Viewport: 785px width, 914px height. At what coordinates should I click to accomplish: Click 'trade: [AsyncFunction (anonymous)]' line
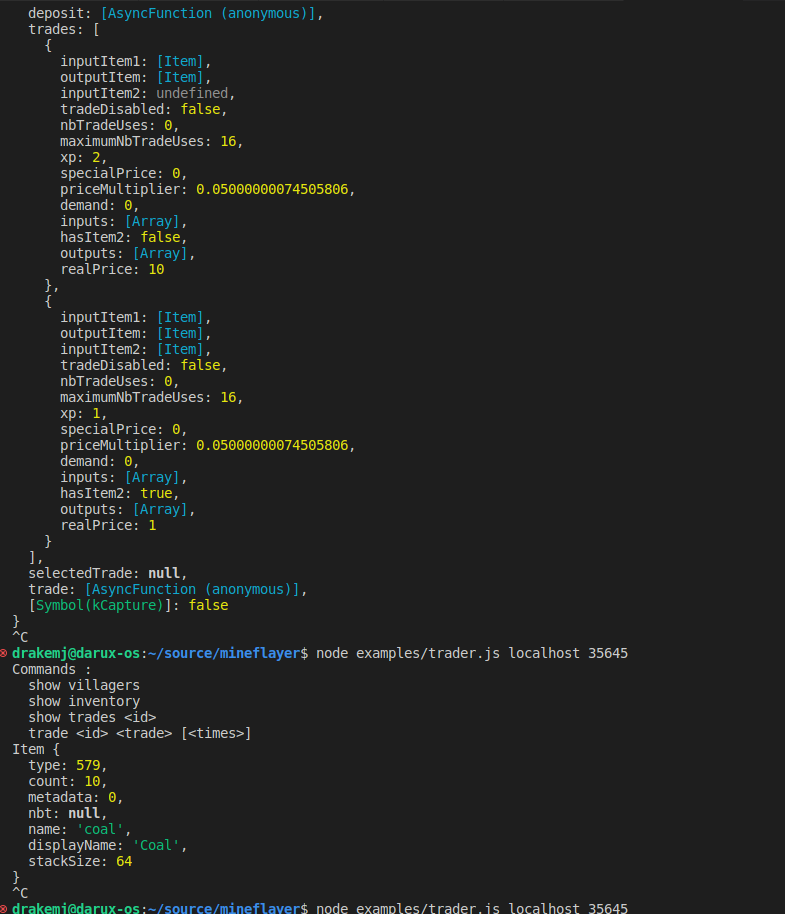(168, 589)
